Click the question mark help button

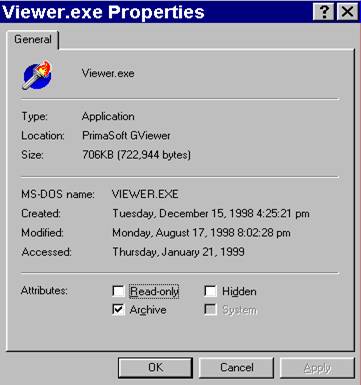click(324, 13)
